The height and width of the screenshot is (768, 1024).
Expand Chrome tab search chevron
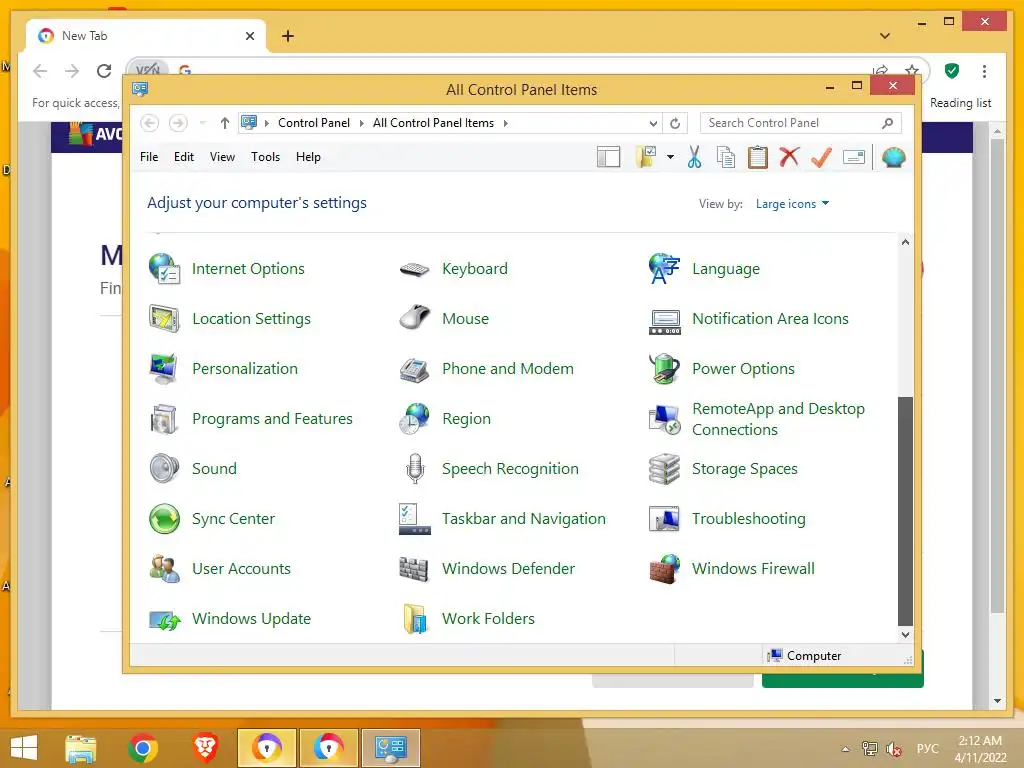[x=885, y=36]
